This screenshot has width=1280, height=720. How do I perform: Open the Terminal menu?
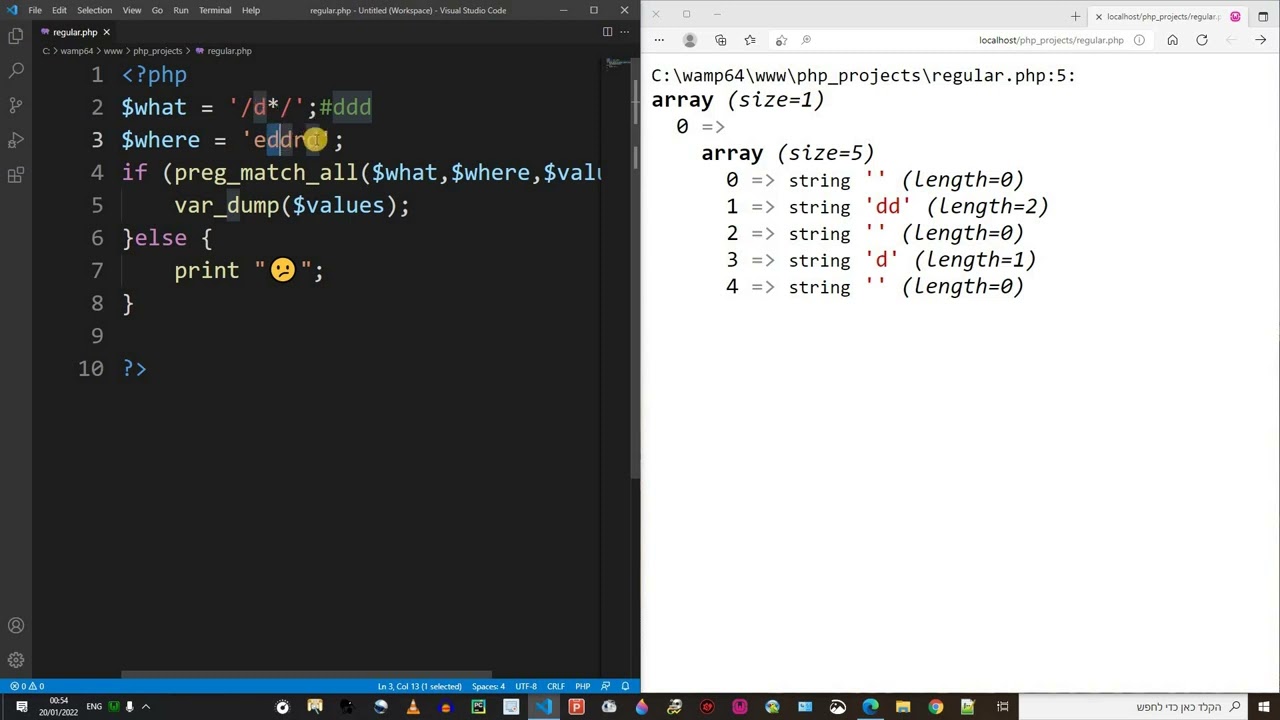(215, 10)
